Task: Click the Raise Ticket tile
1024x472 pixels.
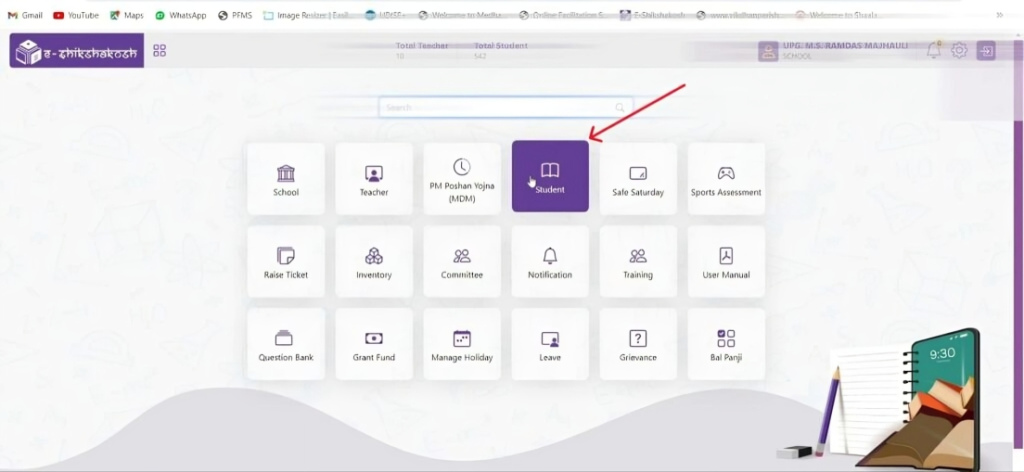Action: click(x=286, y=261)
